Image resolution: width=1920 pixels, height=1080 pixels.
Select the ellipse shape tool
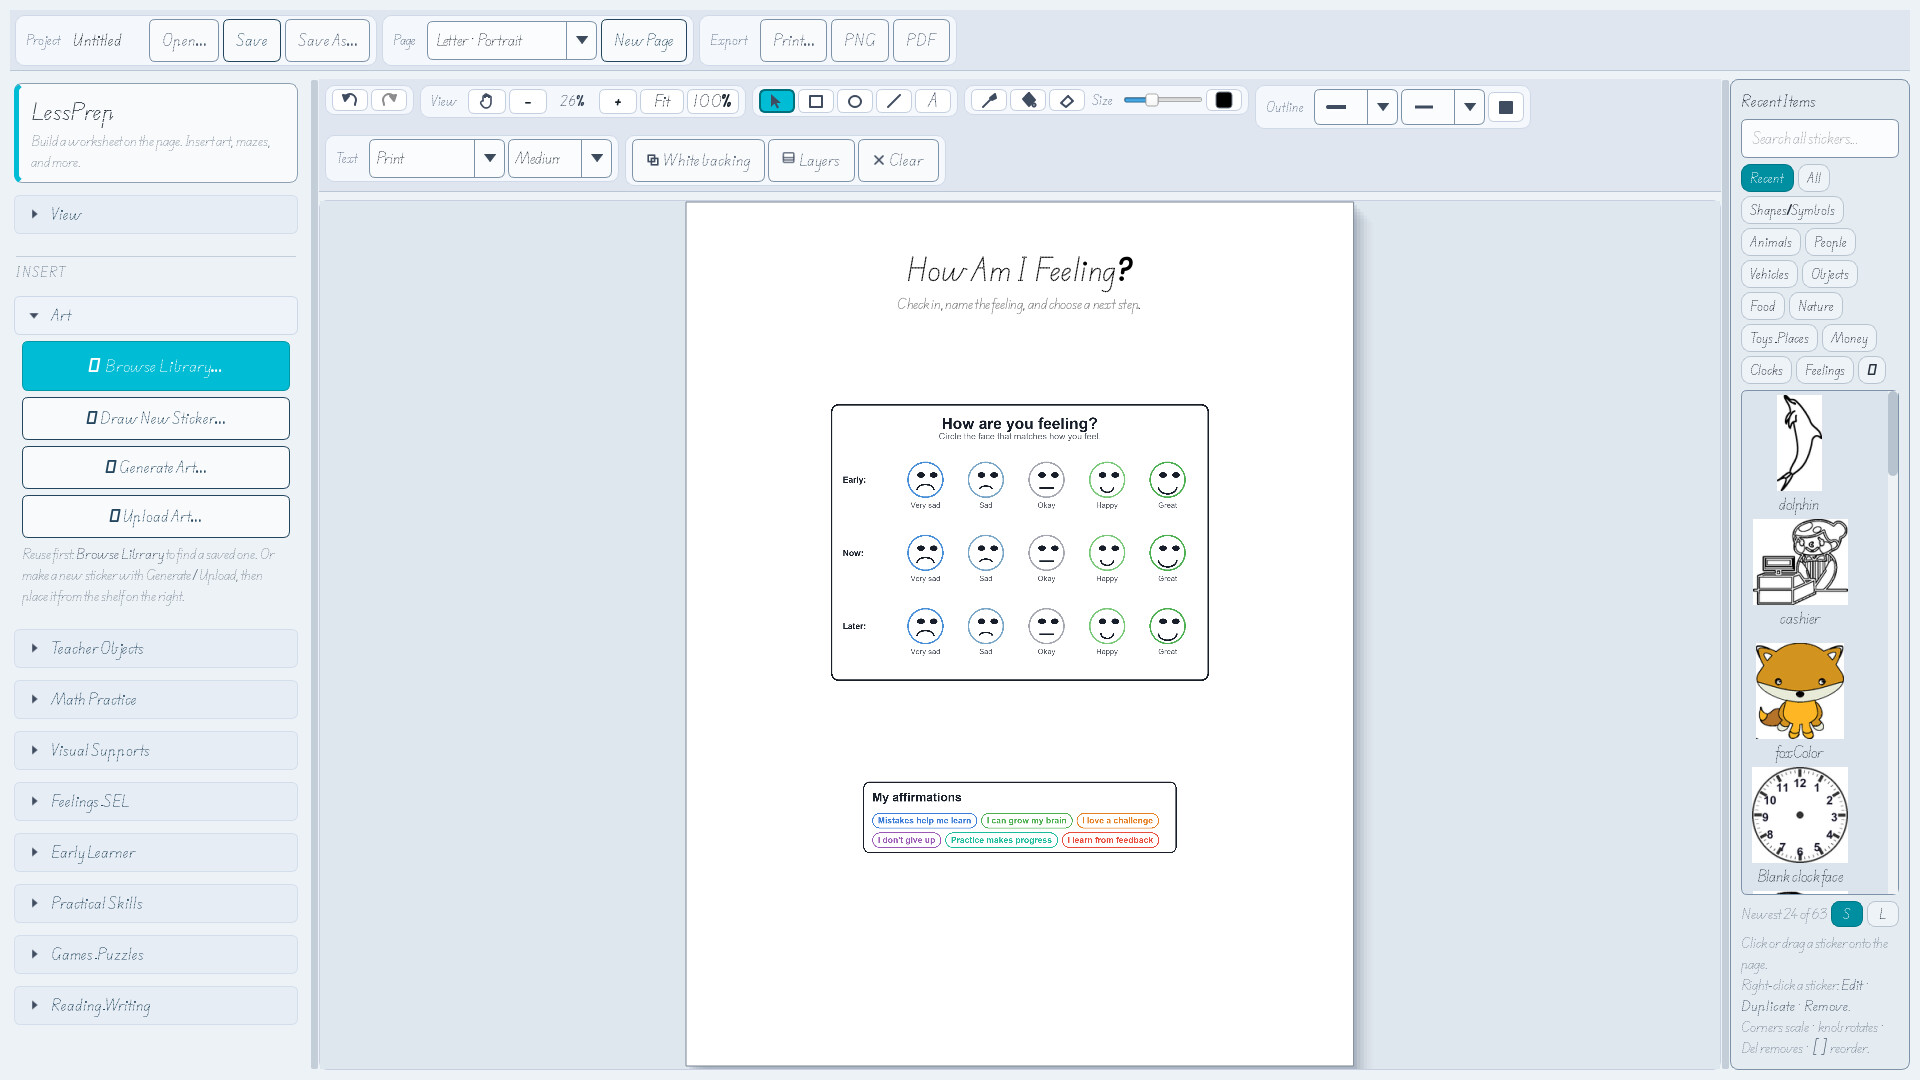tap(854, 101)
